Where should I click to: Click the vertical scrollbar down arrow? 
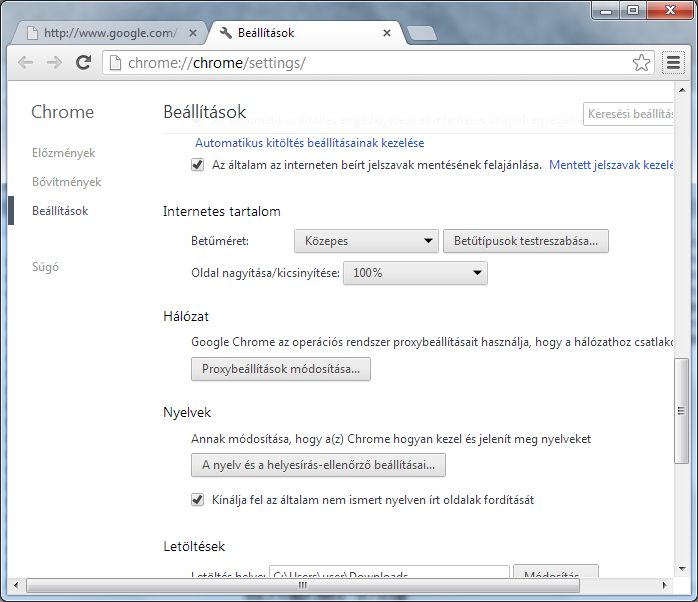point(682,569)
